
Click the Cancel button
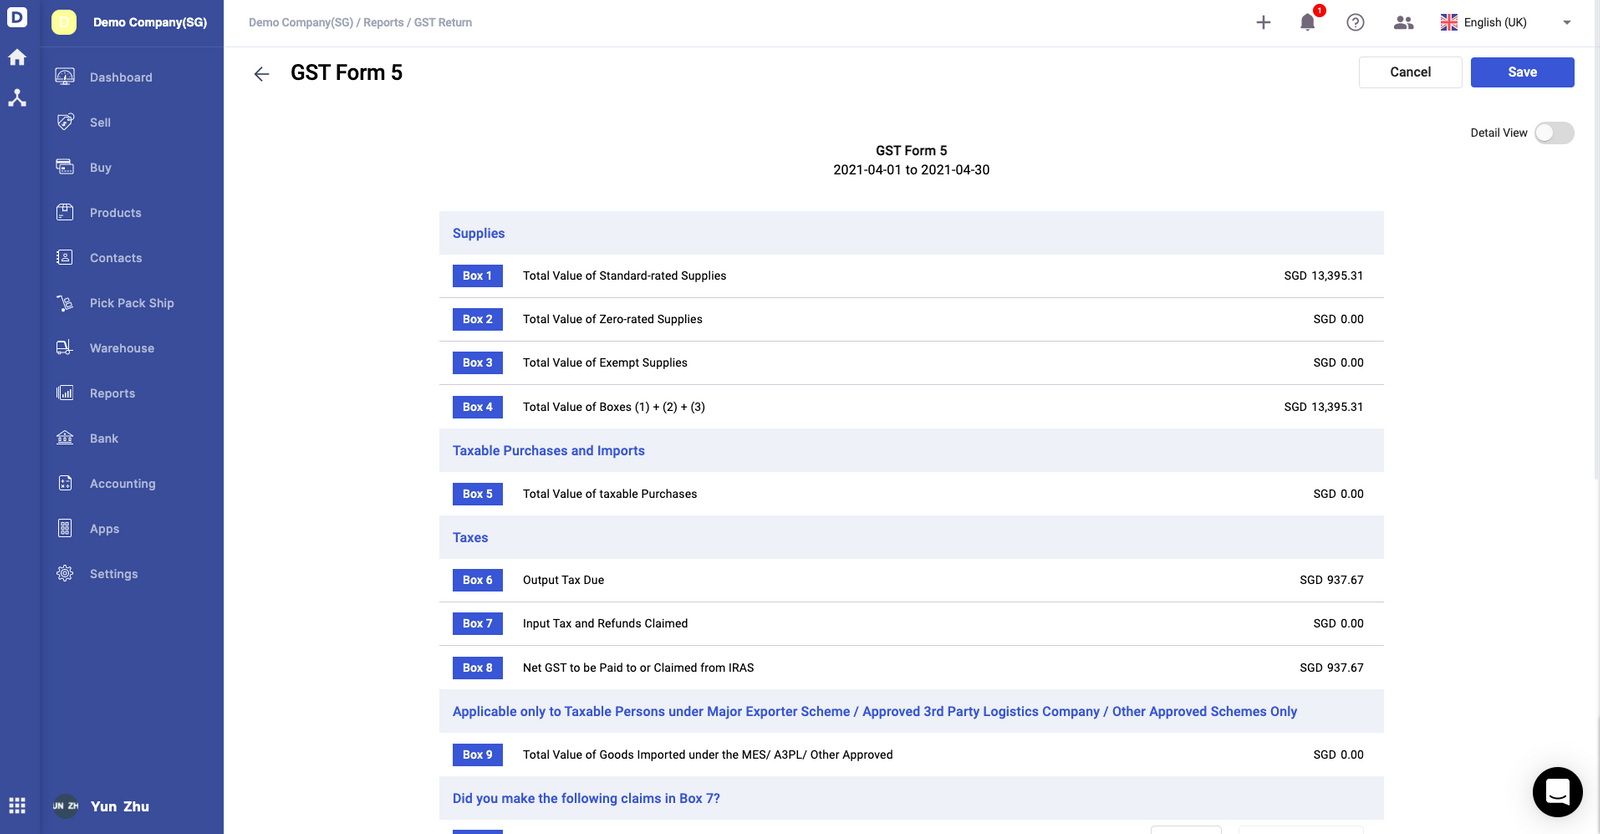tap(1410, 72)
